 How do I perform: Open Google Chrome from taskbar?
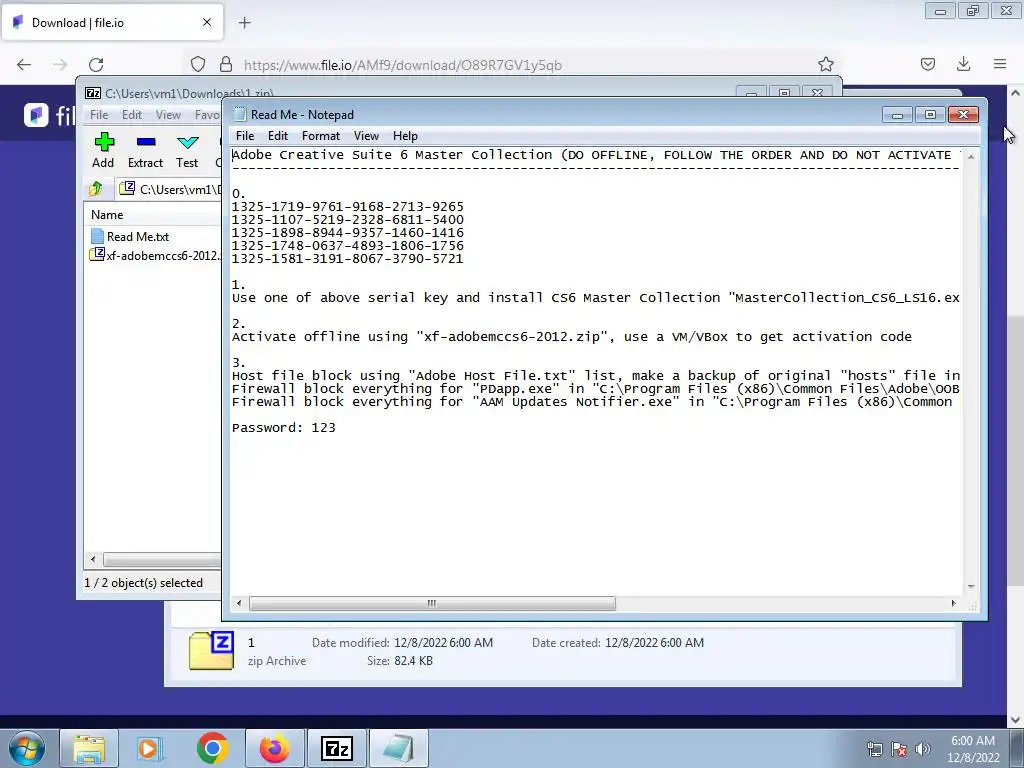click(212, 749)
